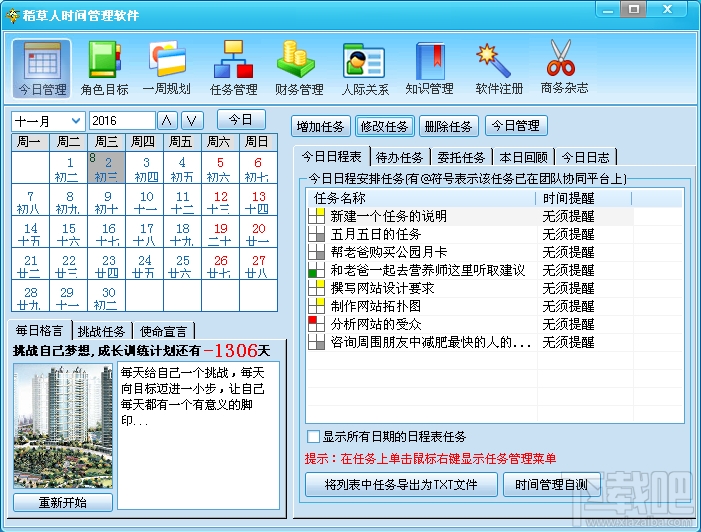Open the 商务杂志 scissors icon
Screen dimensions: 701x532
564,68
